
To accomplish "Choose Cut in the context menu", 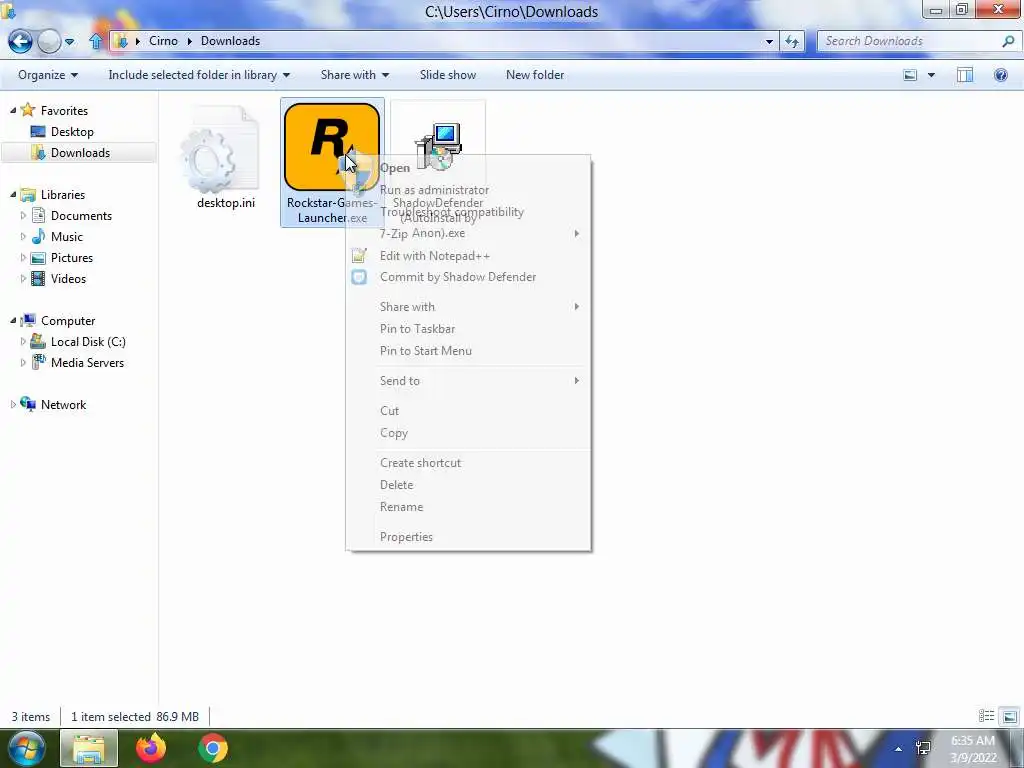I will point(468,411).
